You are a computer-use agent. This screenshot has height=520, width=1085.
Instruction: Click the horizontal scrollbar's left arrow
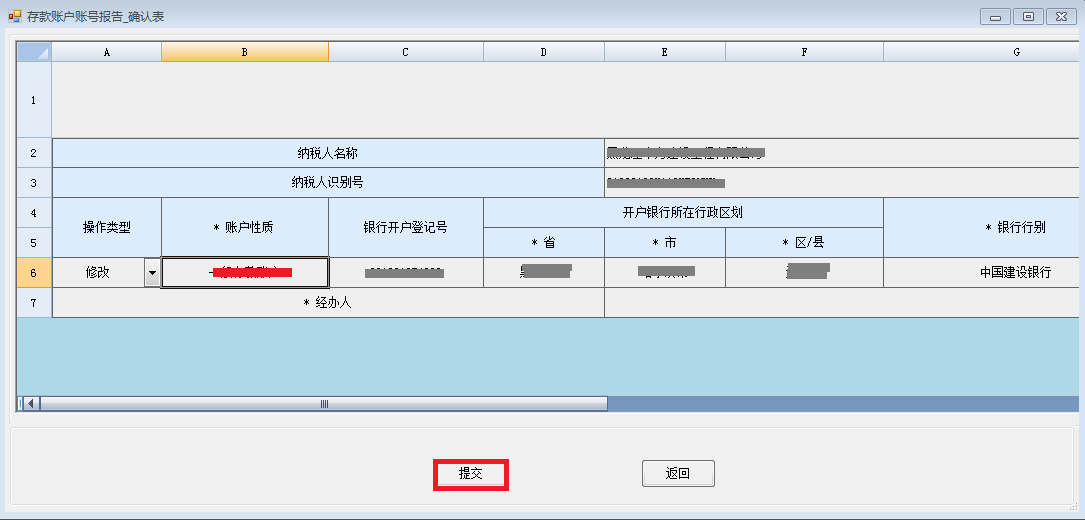click(30, 404)
